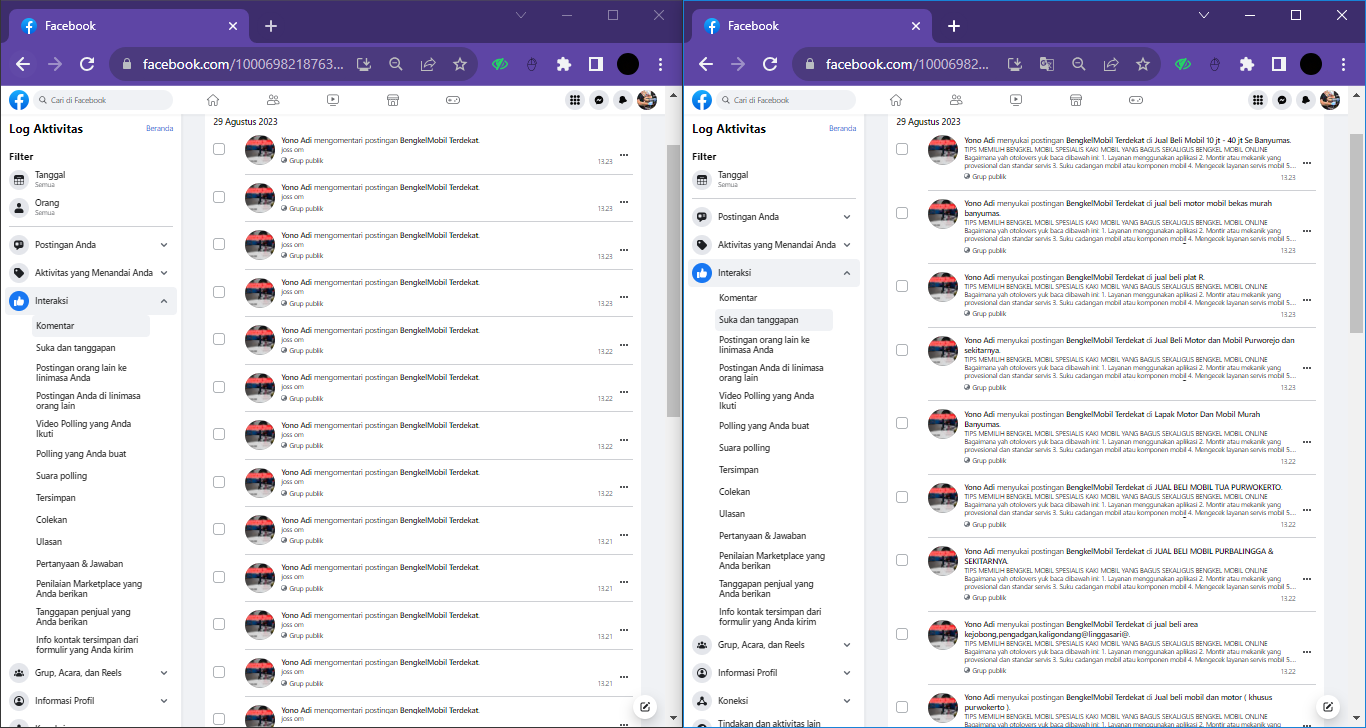Screen dimensions: 1366x728
Task: Open Facebook home icon in left window
Action: pyautogui.click(x=212, y=100)
